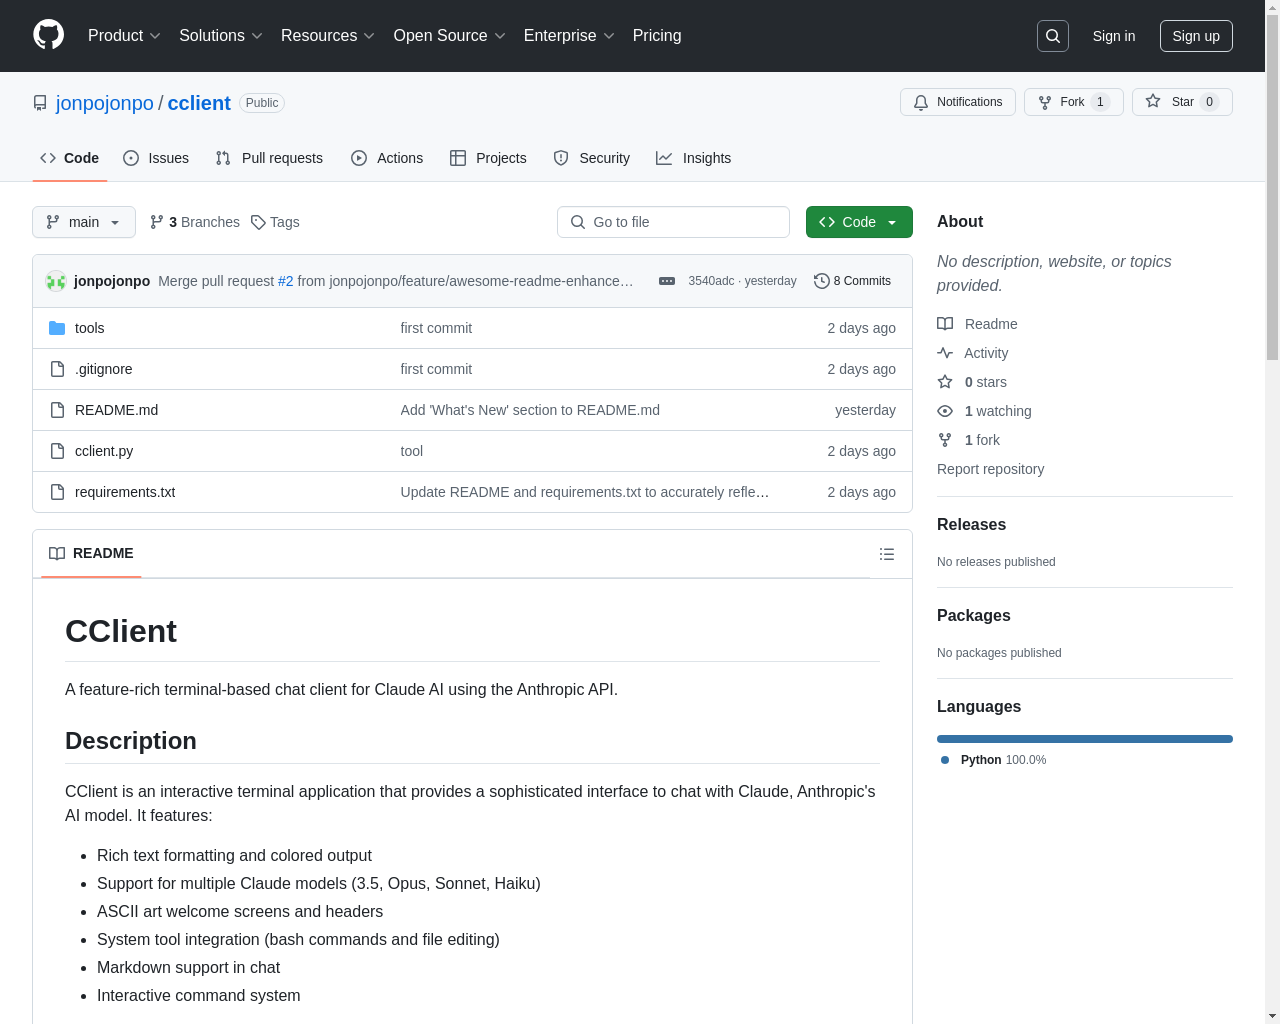This screenshot has height=1024, width=1280.
Task: Open the Packages heading link
Action: point(973,615)
